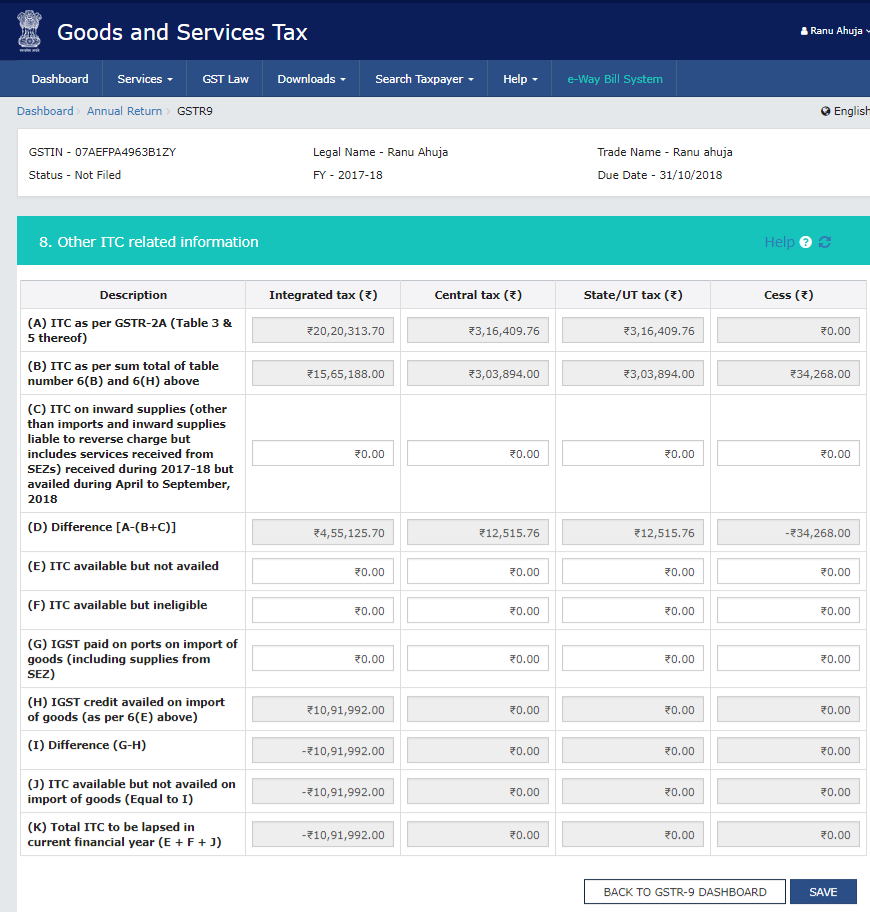
Task: Click the SAVE button
Action: tap(823, 892)
